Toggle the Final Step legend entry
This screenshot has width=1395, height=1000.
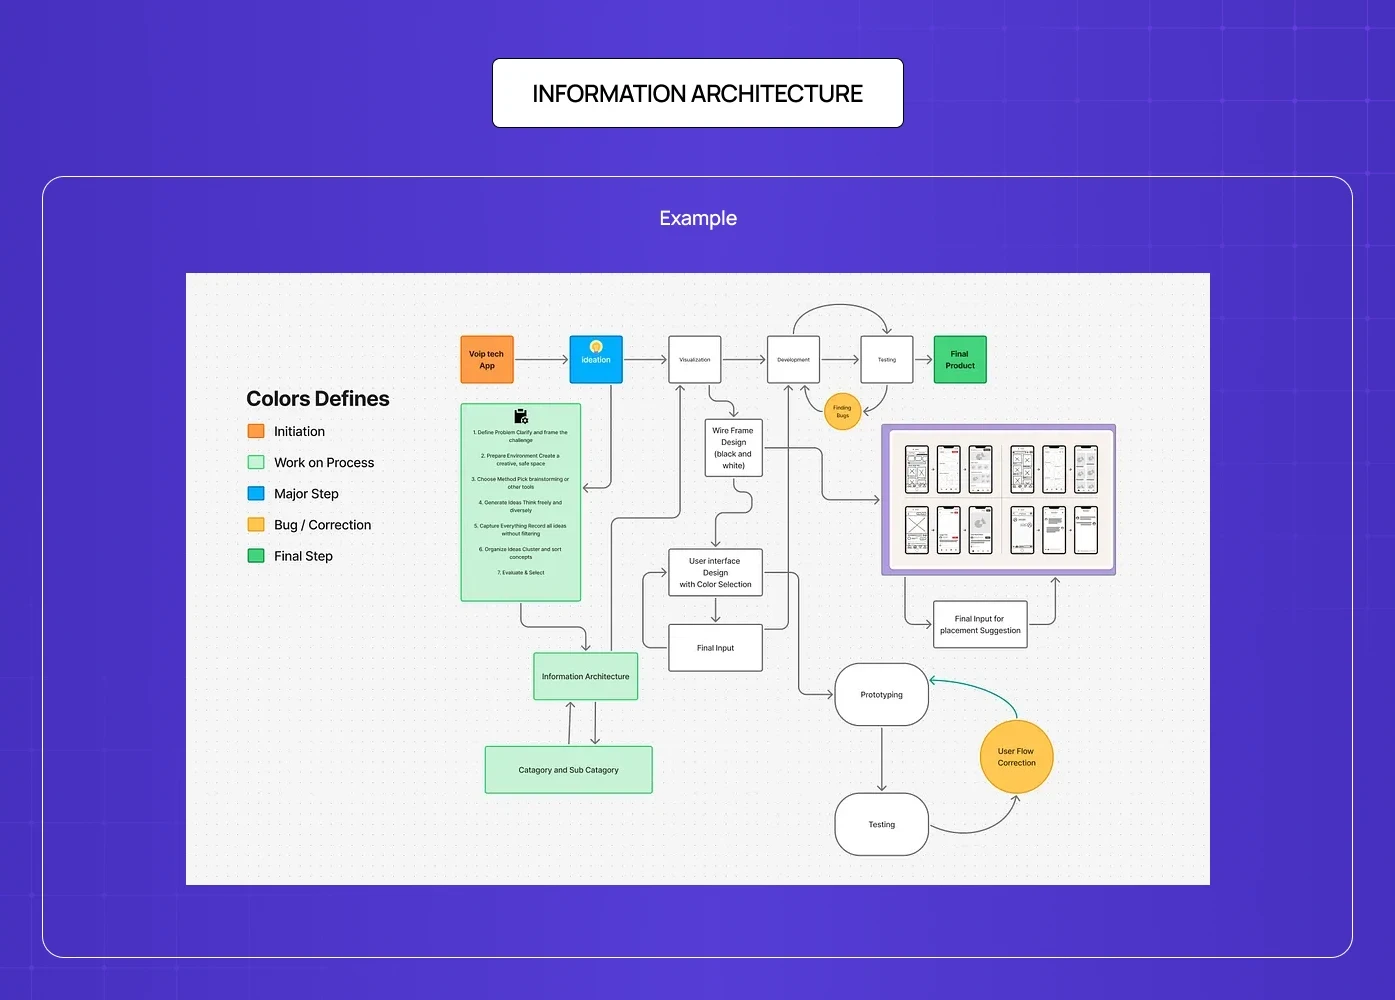[x=256, y=555]
